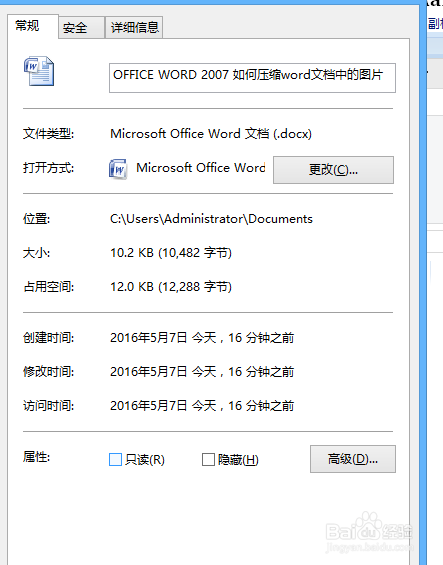Open the 安全 tab

pos(81,27)
